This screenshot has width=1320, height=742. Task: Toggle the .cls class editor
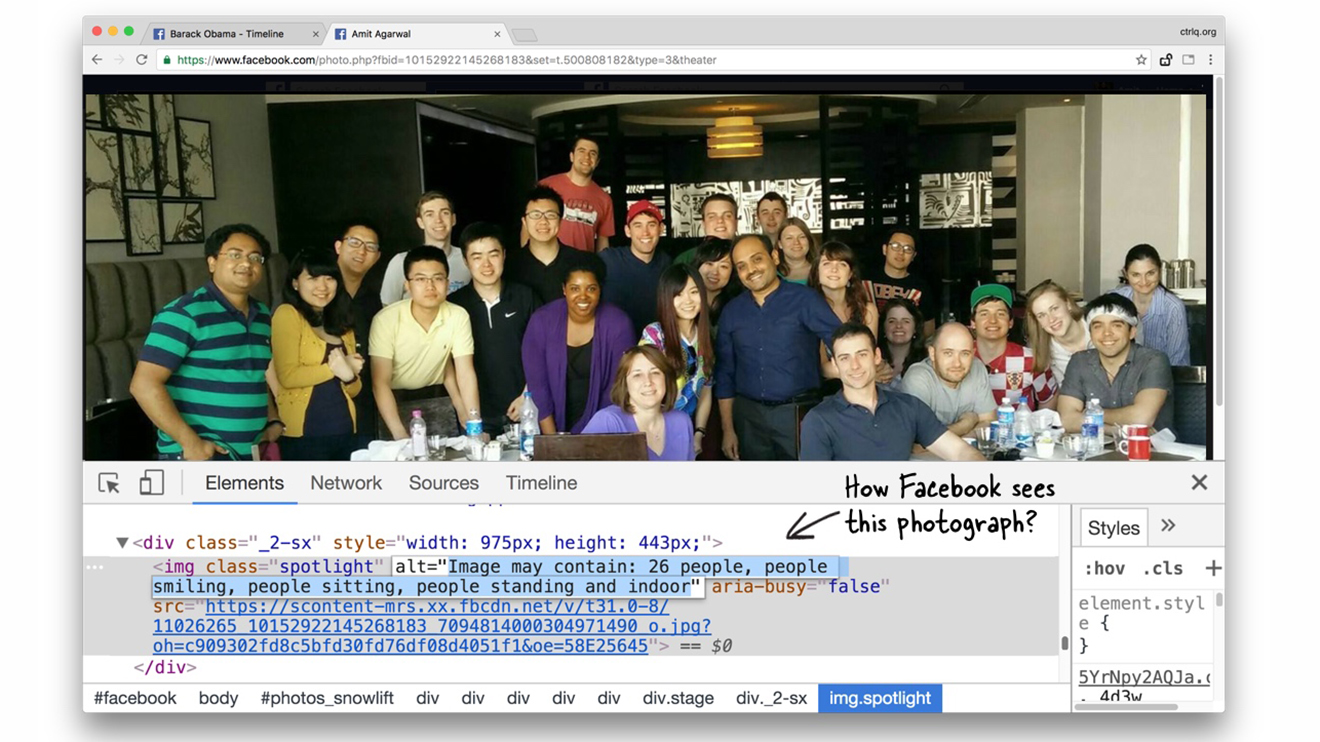tap(1162, 568)
